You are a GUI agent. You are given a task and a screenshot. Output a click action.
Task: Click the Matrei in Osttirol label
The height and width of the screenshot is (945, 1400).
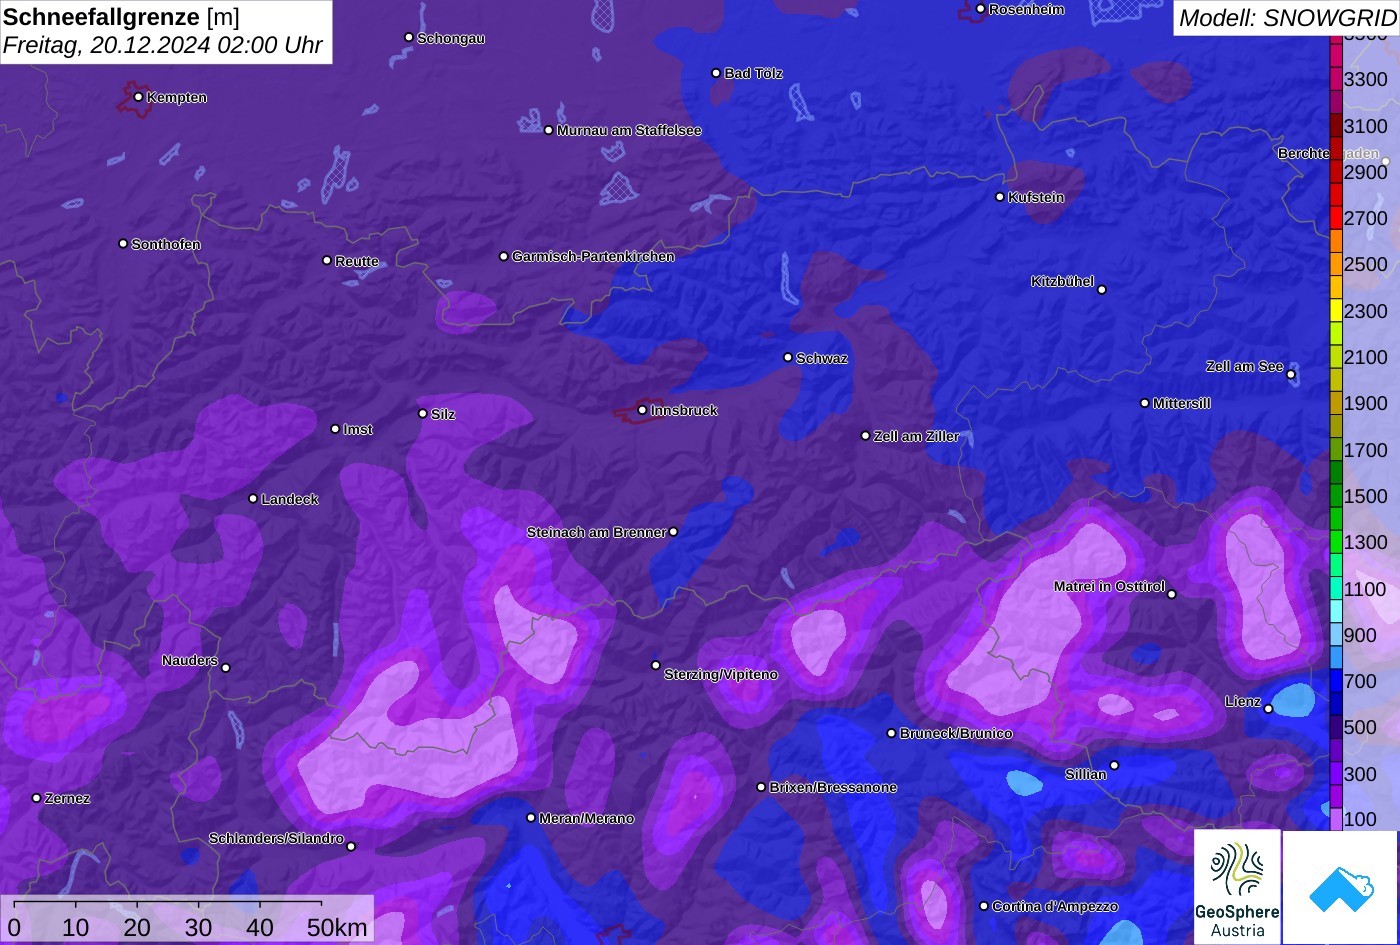1110,586
